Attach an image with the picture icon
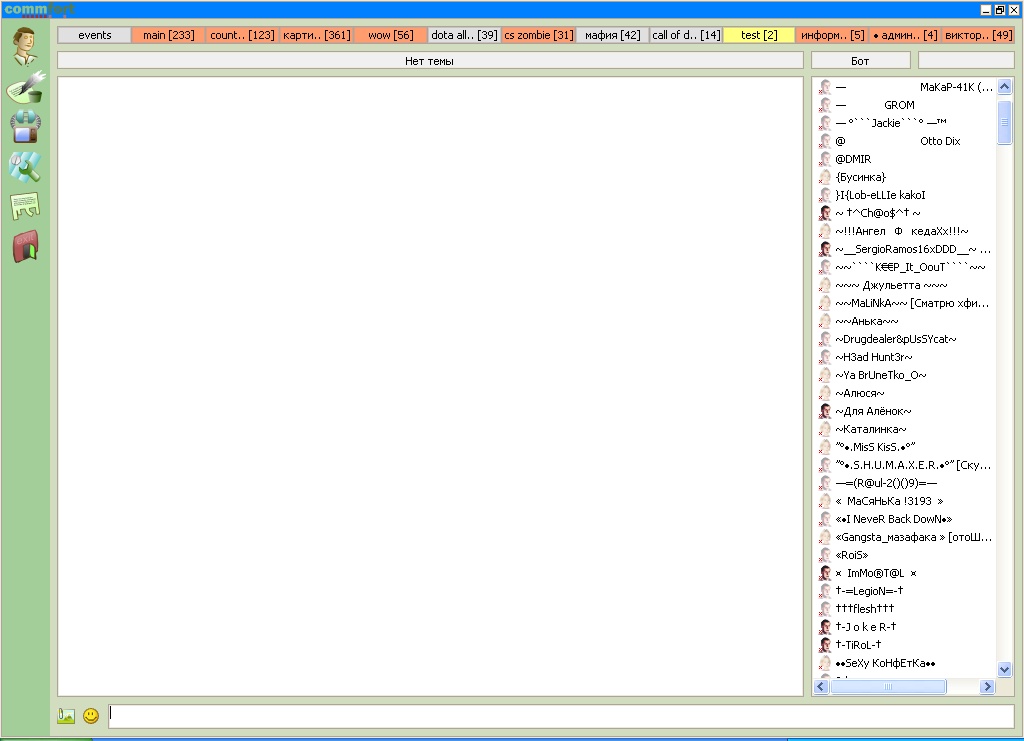This screenshot has width=1024, height=741. coord(67,716)
